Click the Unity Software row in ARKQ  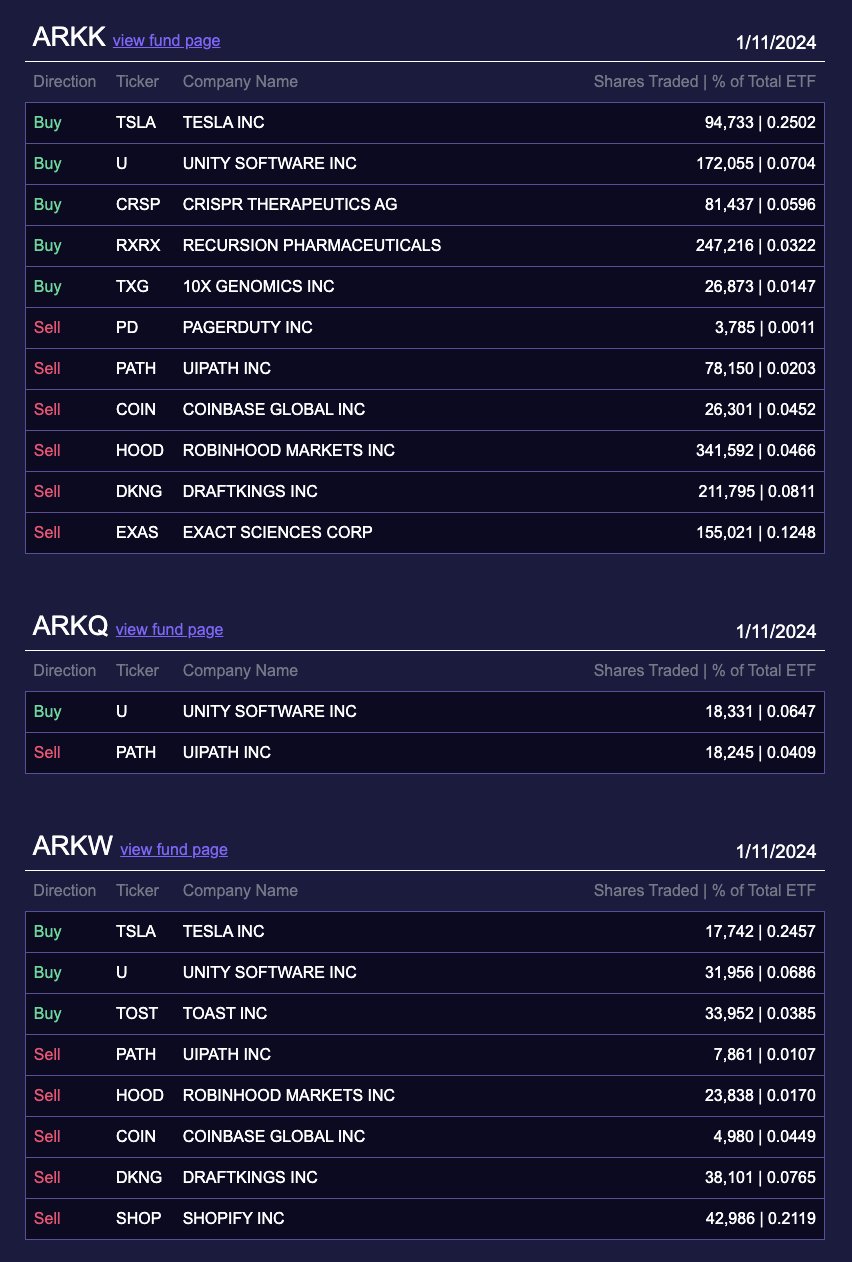click(424, 712)
